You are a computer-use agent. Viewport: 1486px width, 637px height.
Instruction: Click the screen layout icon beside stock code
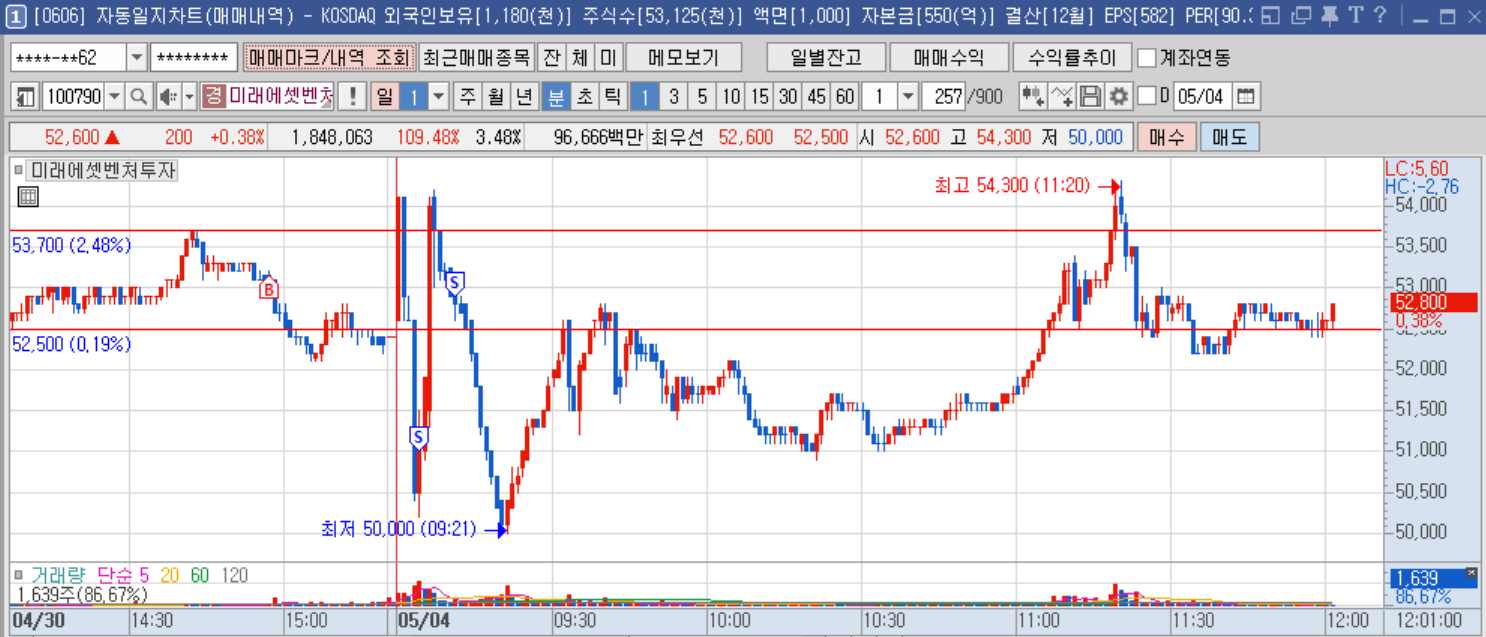[26, 97]
